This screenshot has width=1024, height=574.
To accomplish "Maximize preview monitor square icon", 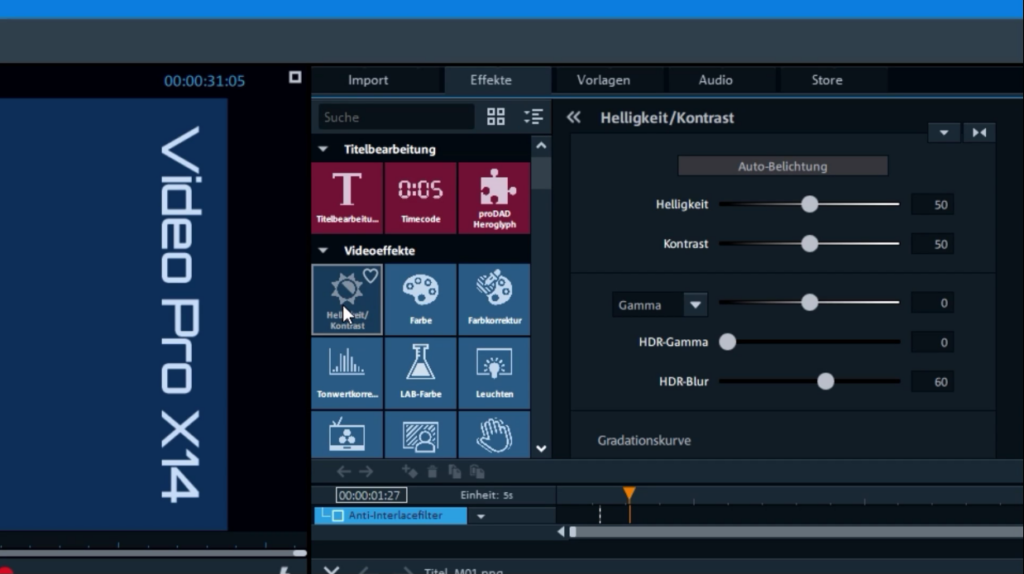I will click(295, 77).
